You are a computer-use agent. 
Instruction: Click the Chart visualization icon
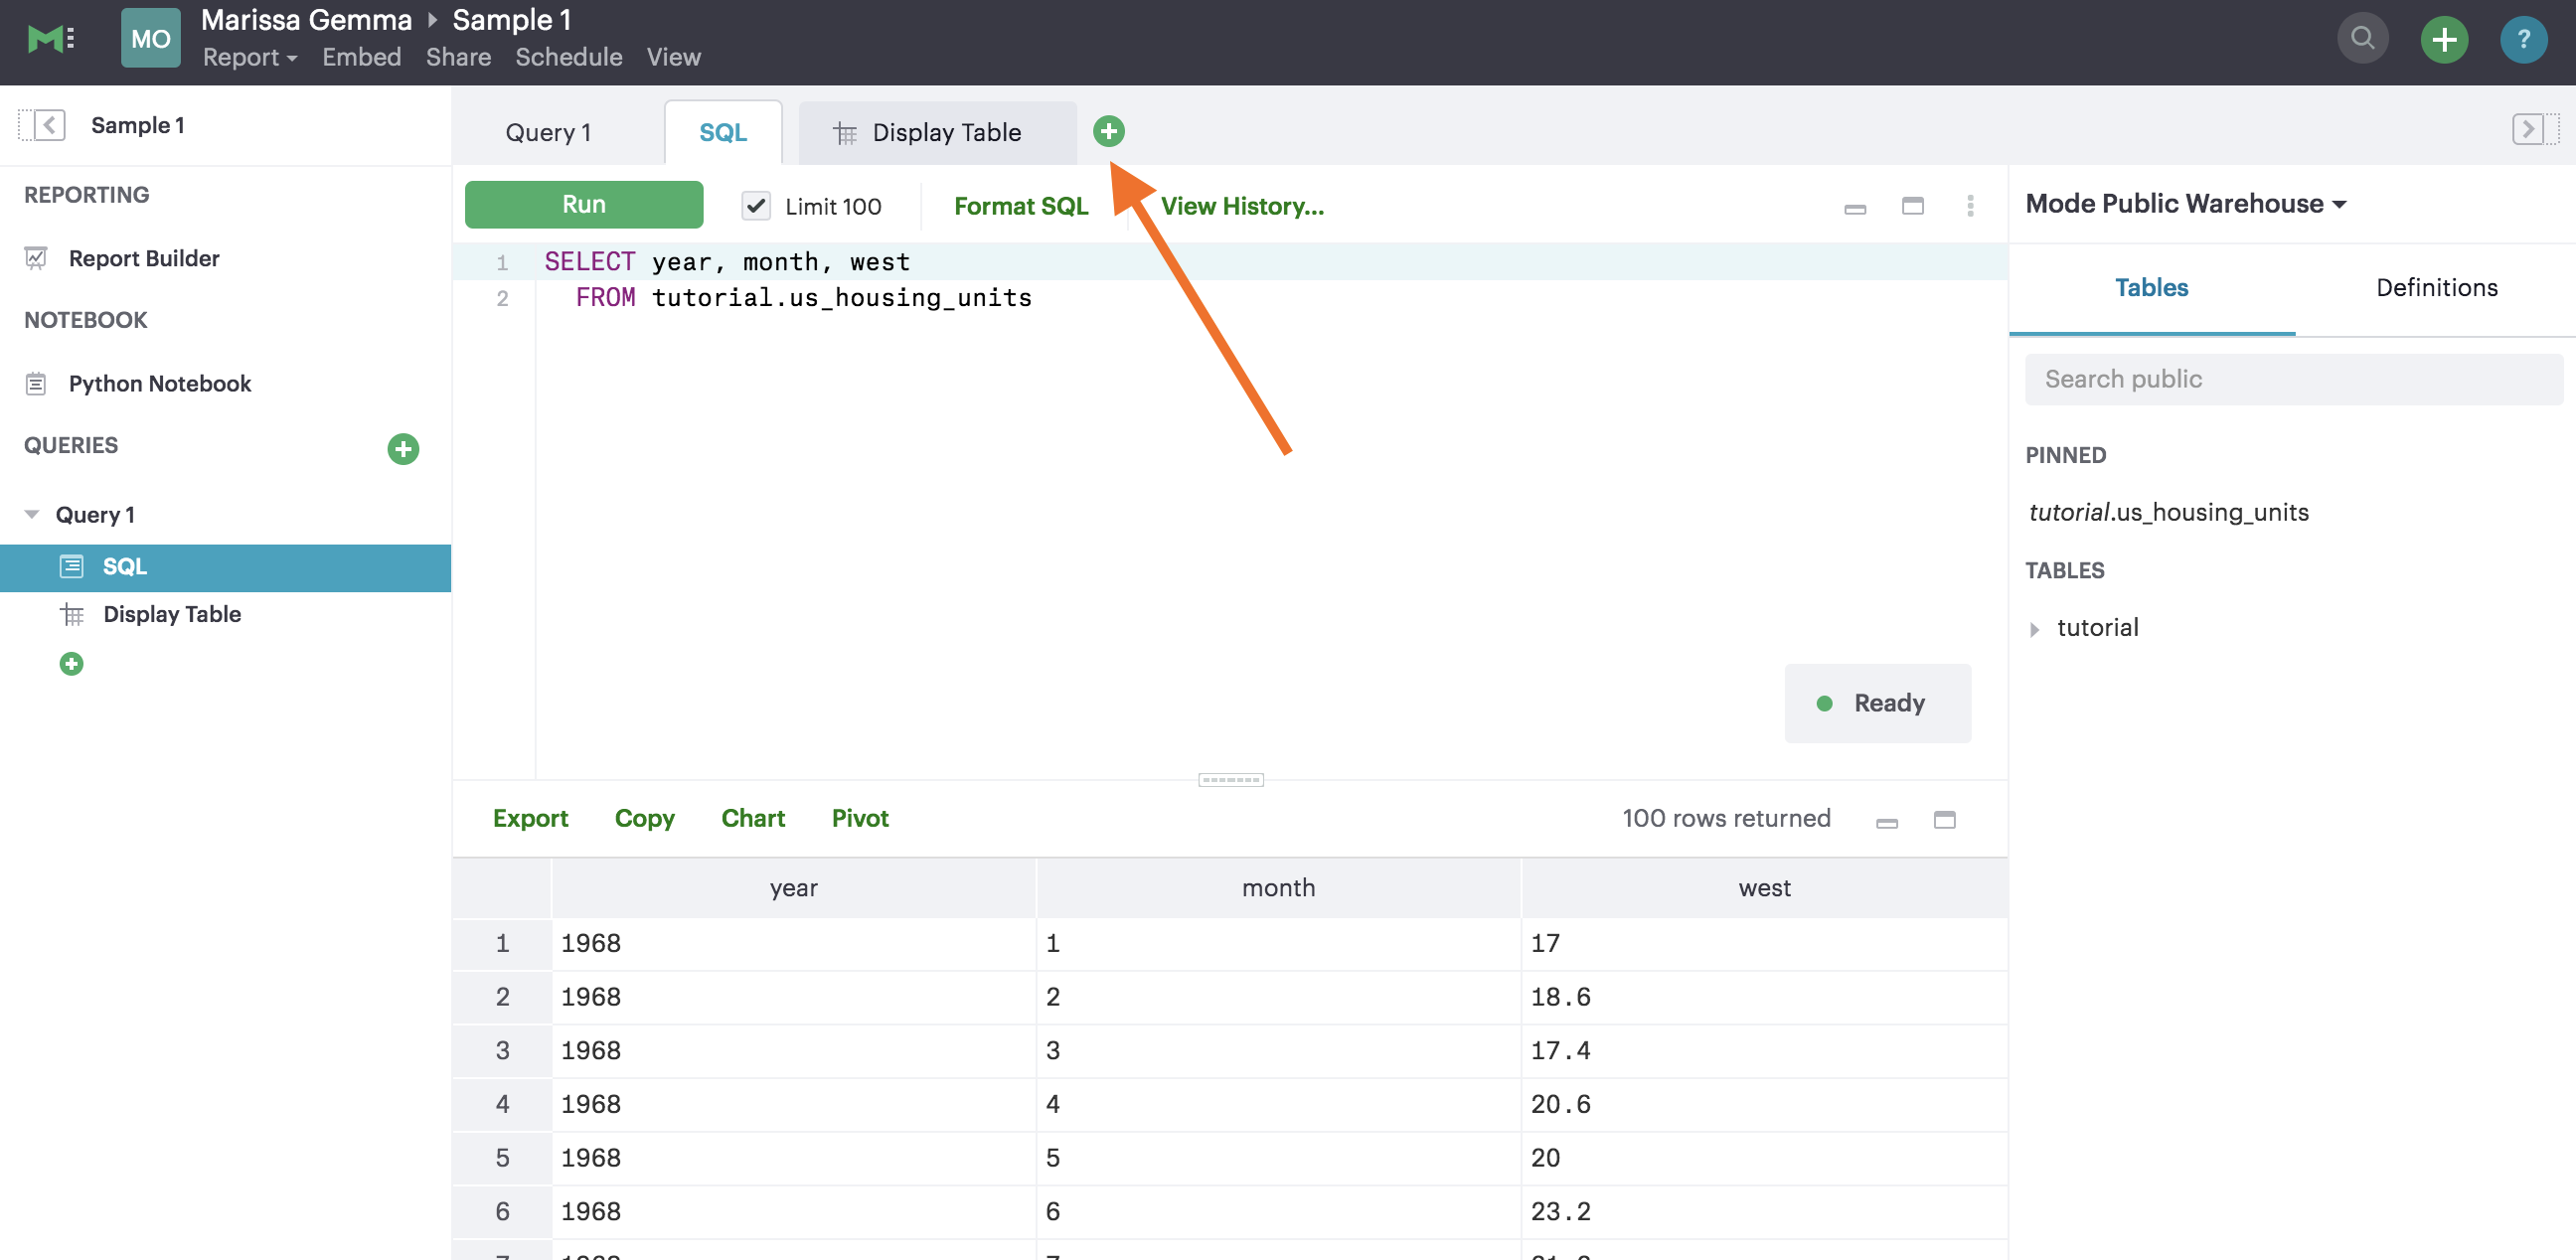[x=752, y=817]
